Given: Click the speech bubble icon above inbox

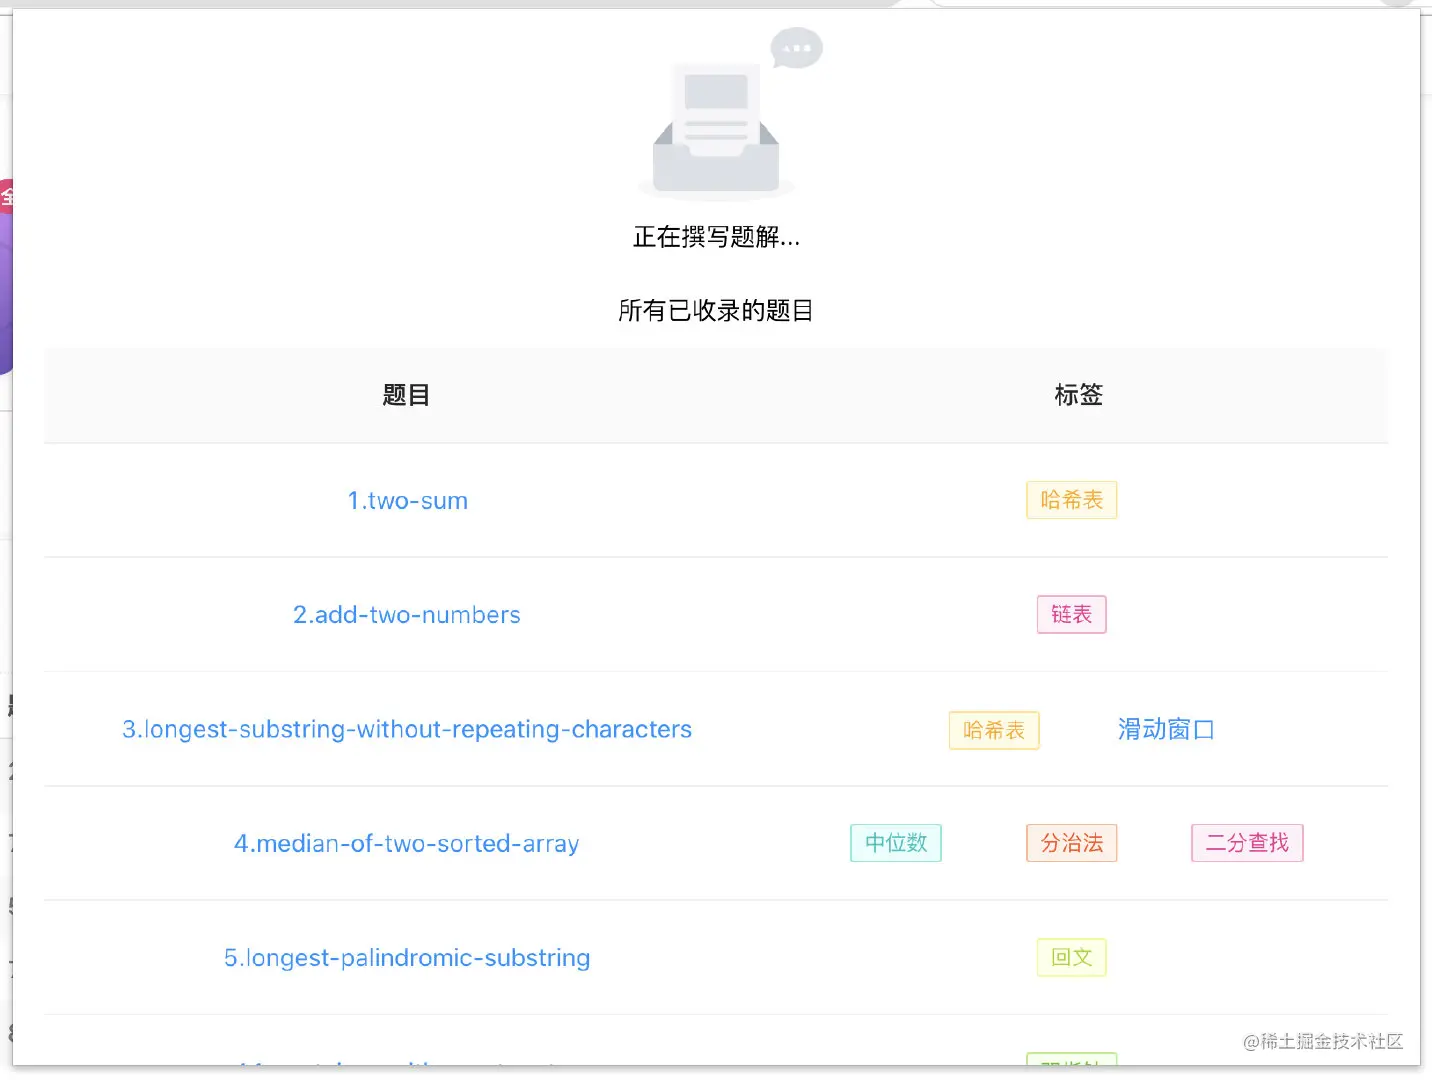Looking at the screenshot, I should point(796,48).
